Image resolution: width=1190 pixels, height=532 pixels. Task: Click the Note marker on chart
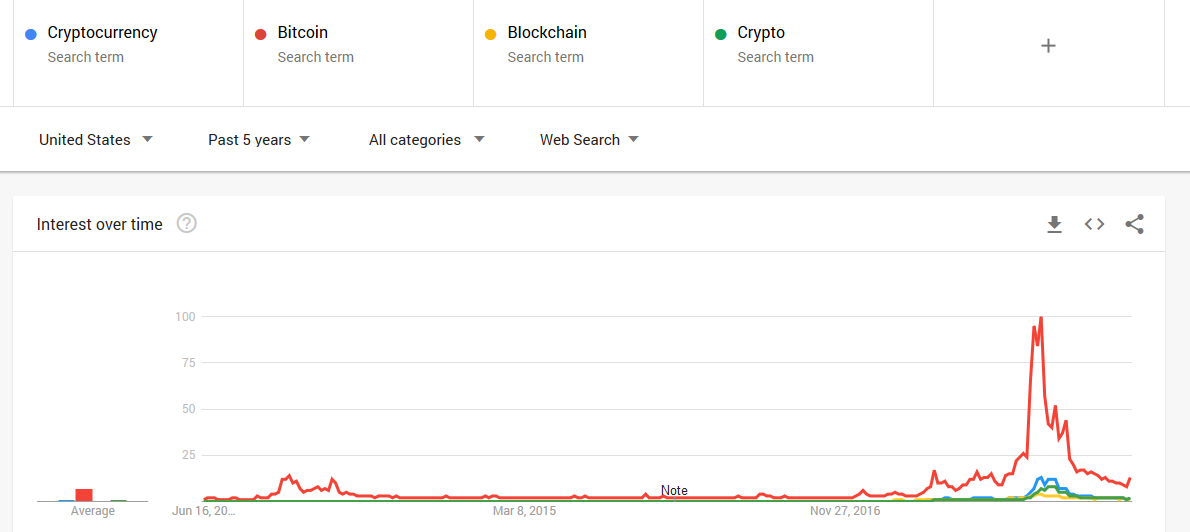[674, 491]
